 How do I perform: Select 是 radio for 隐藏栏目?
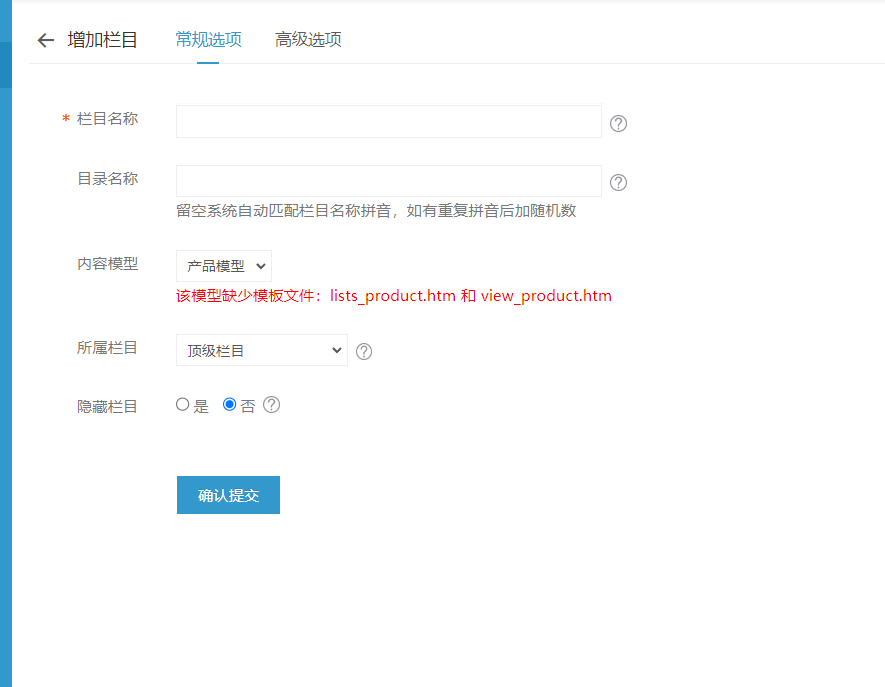(x=182, y=404)
